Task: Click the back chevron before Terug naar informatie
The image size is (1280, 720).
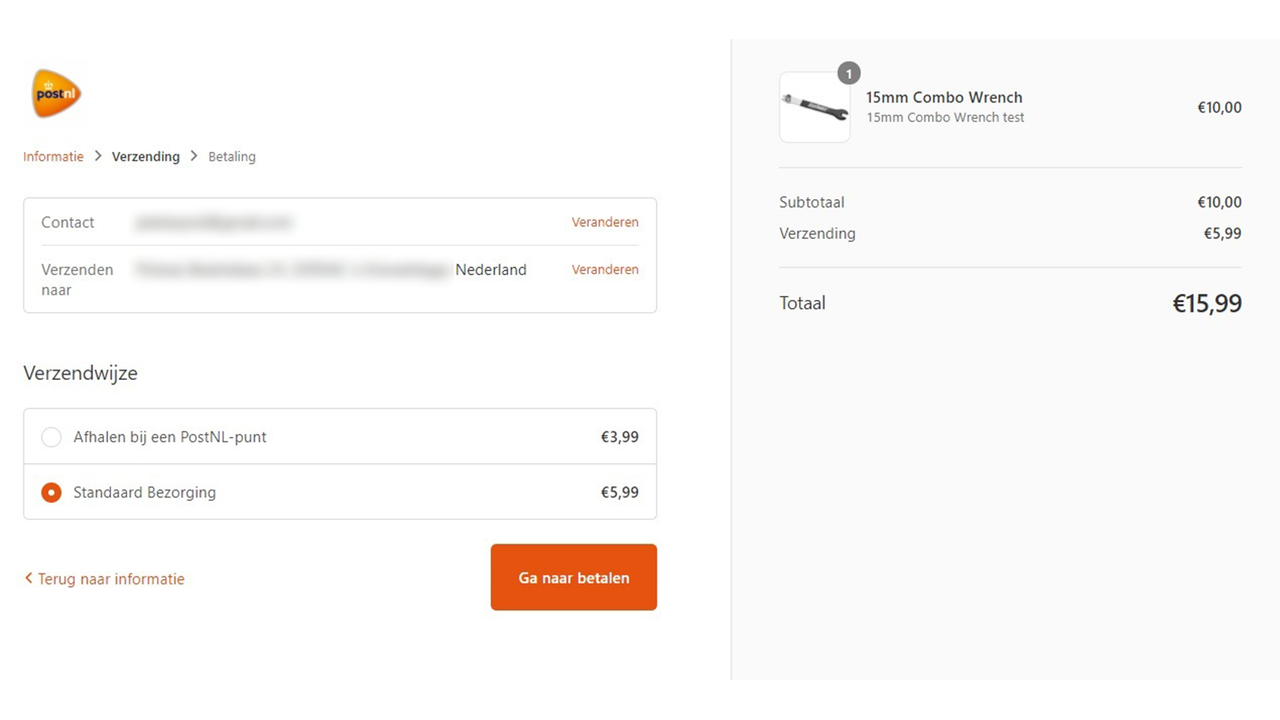Action: pos(28,578)
